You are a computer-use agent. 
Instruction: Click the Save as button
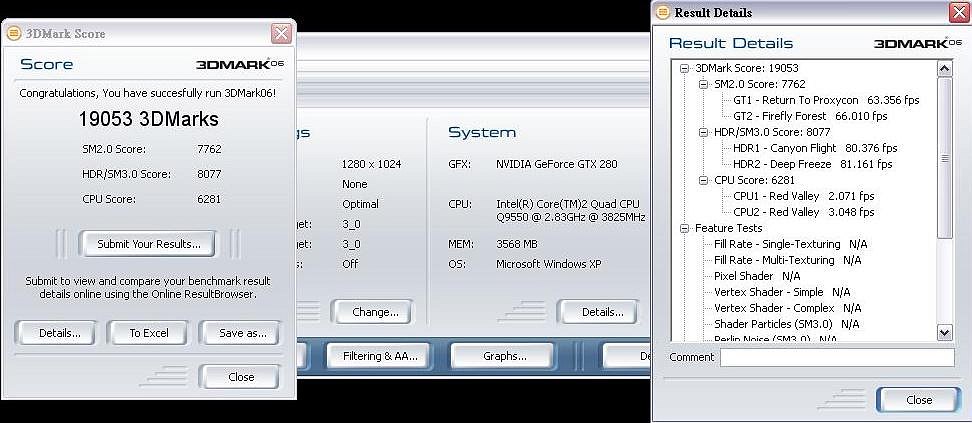(x=240, y=333)
